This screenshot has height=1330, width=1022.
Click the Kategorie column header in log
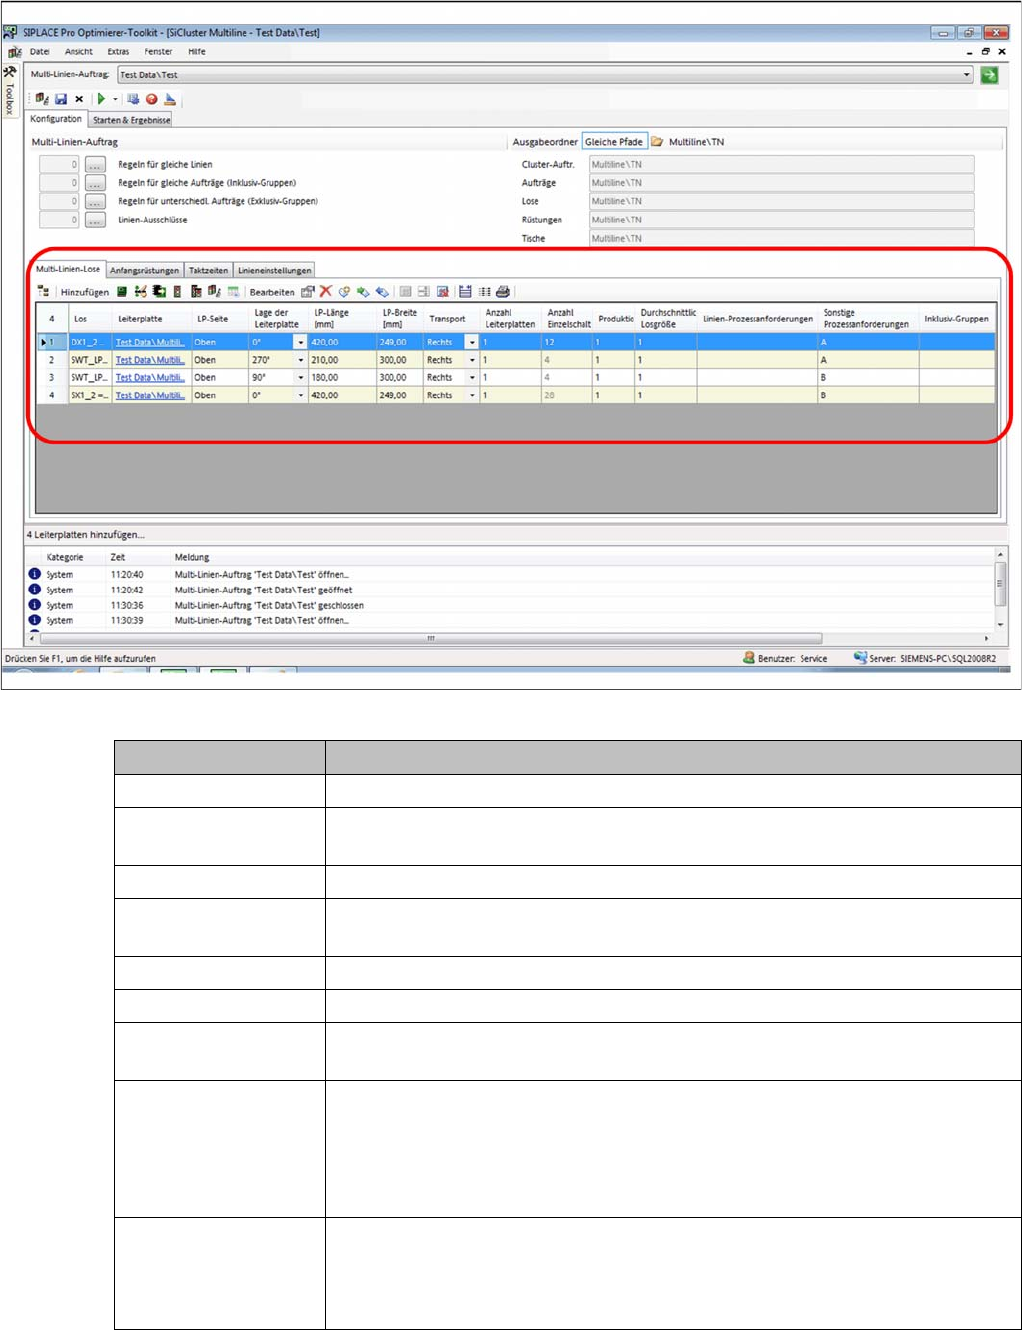[65, 557]
